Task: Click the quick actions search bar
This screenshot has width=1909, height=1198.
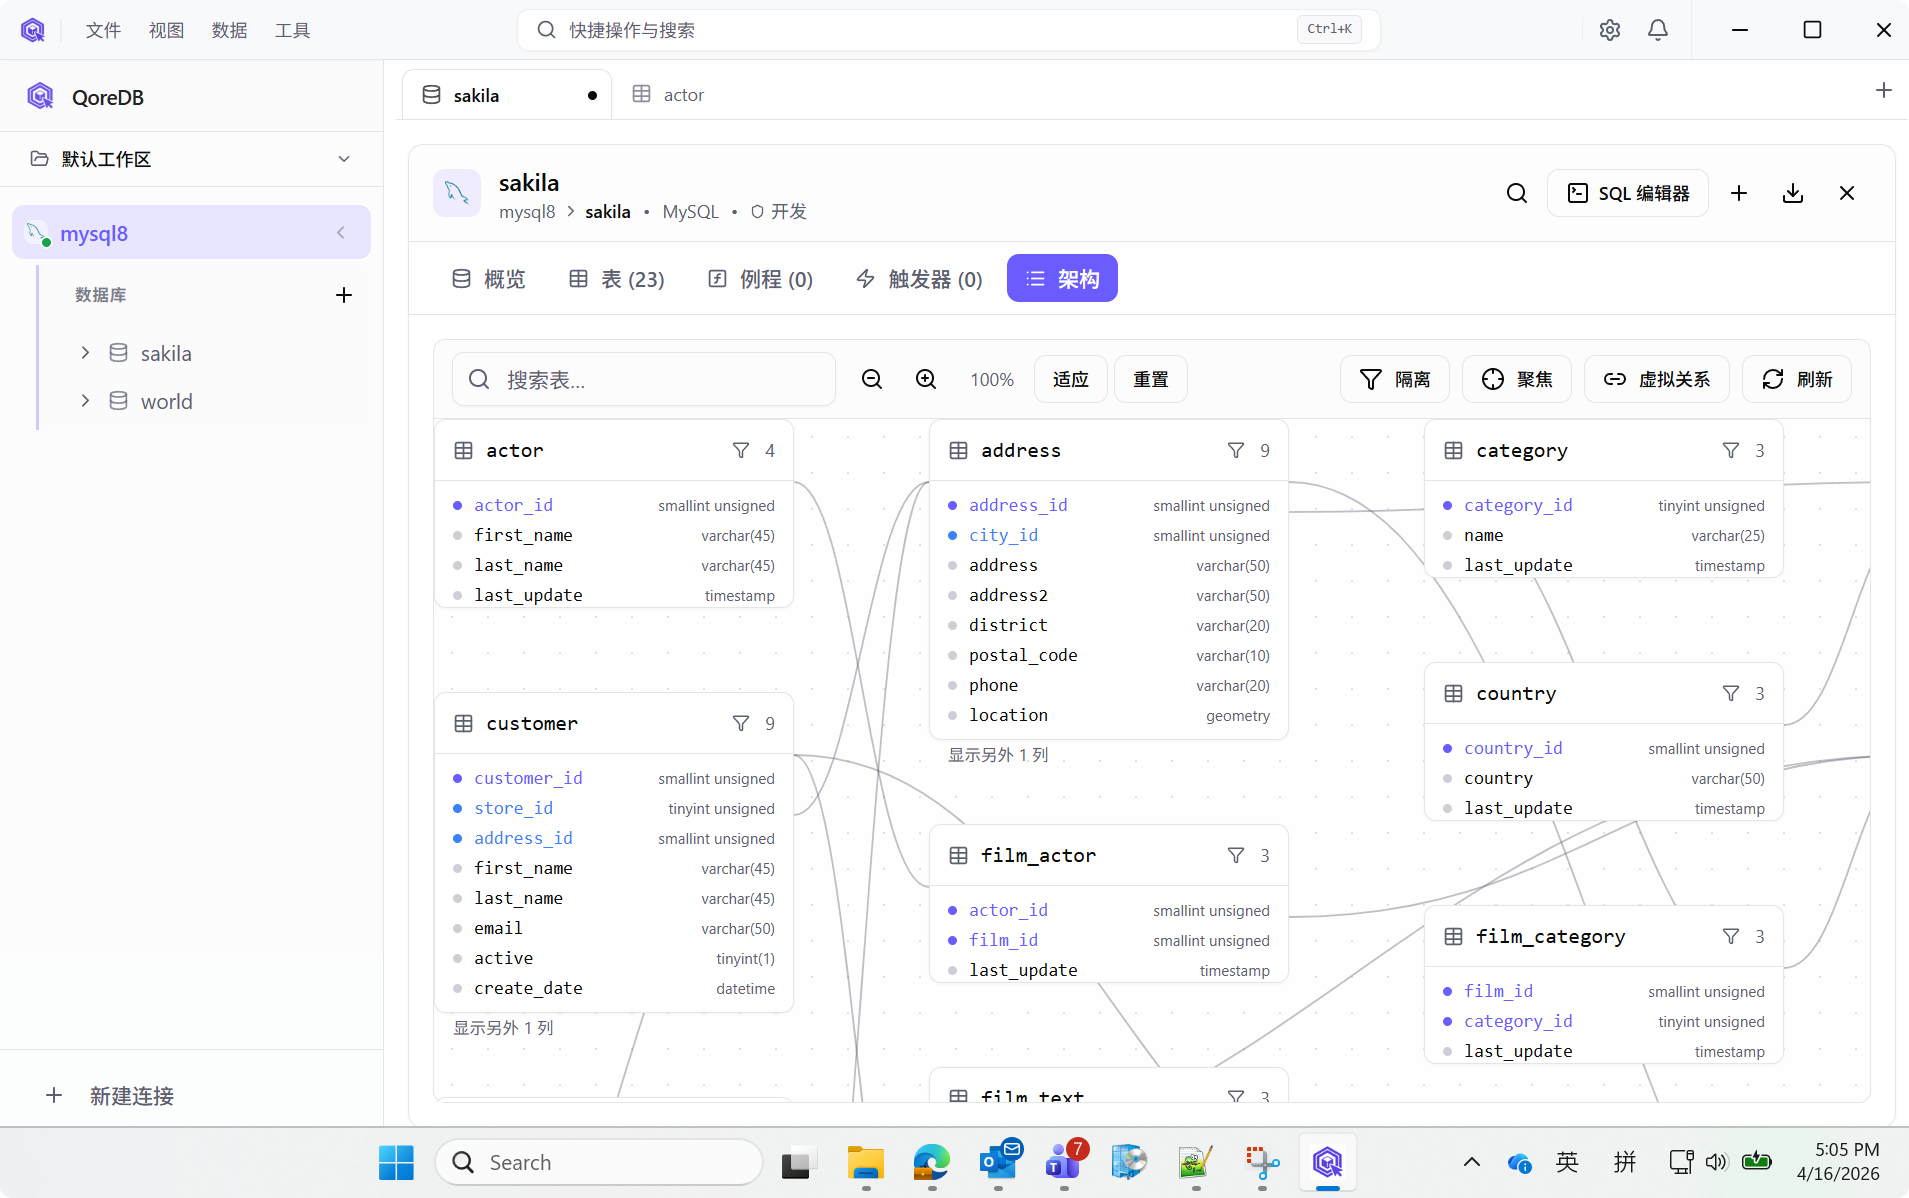Action: tap(948, 30)
